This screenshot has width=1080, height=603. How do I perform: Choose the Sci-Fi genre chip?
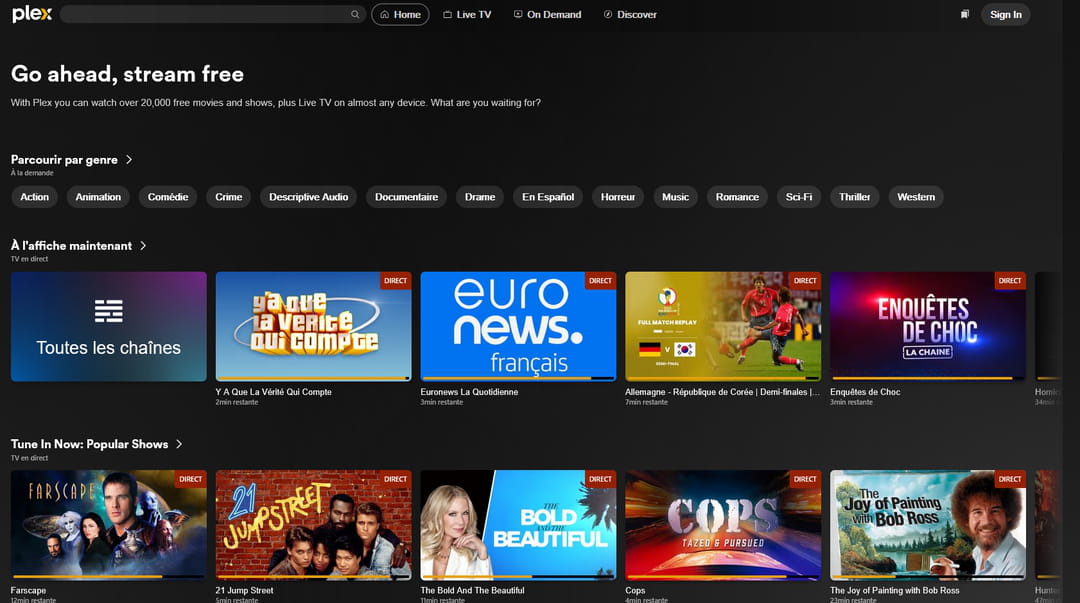click(x=799, y=197)
